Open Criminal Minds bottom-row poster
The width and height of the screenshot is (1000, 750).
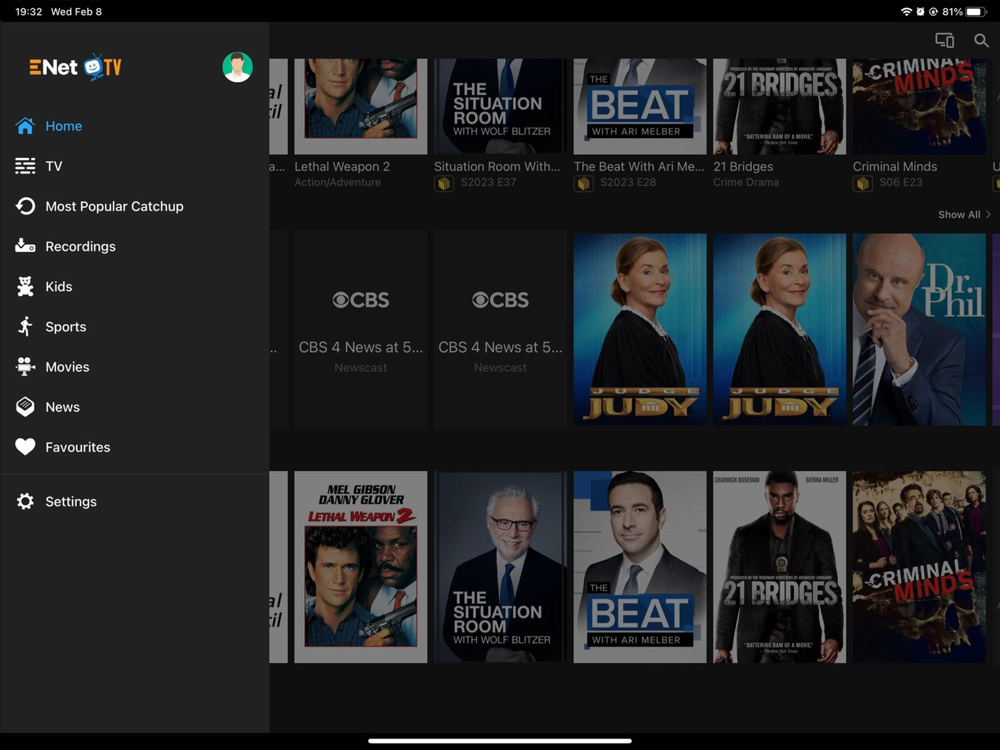click(x=919, y=567)
